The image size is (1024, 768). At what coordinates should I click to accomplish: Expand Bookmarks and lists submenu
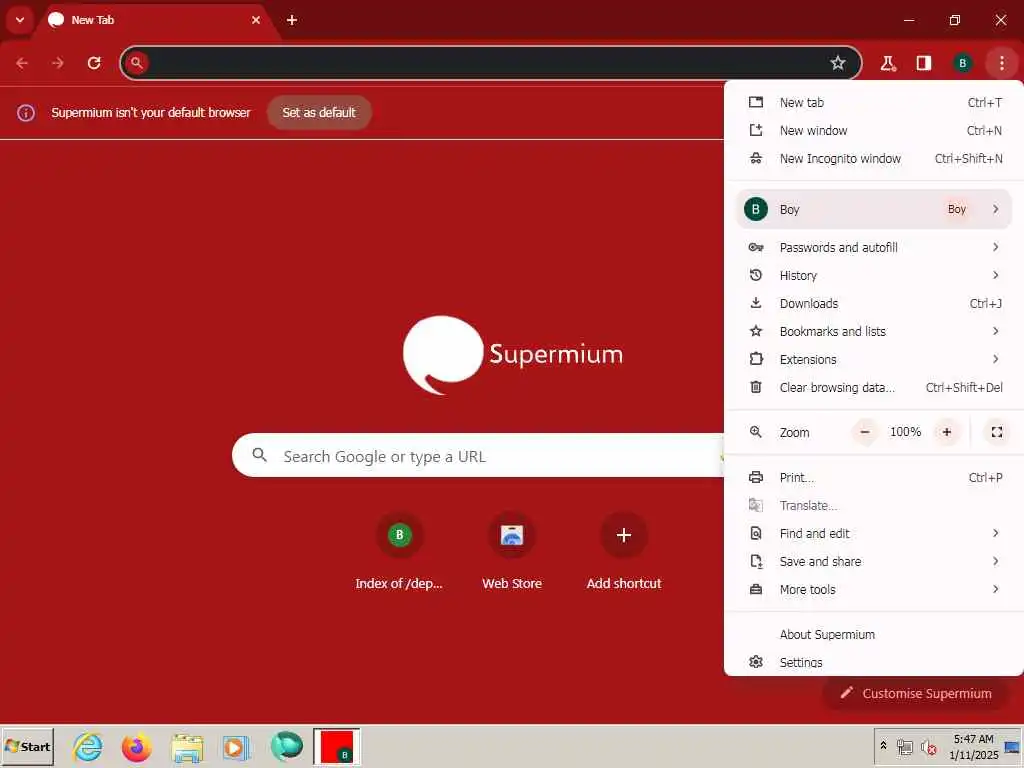point(874,332)
